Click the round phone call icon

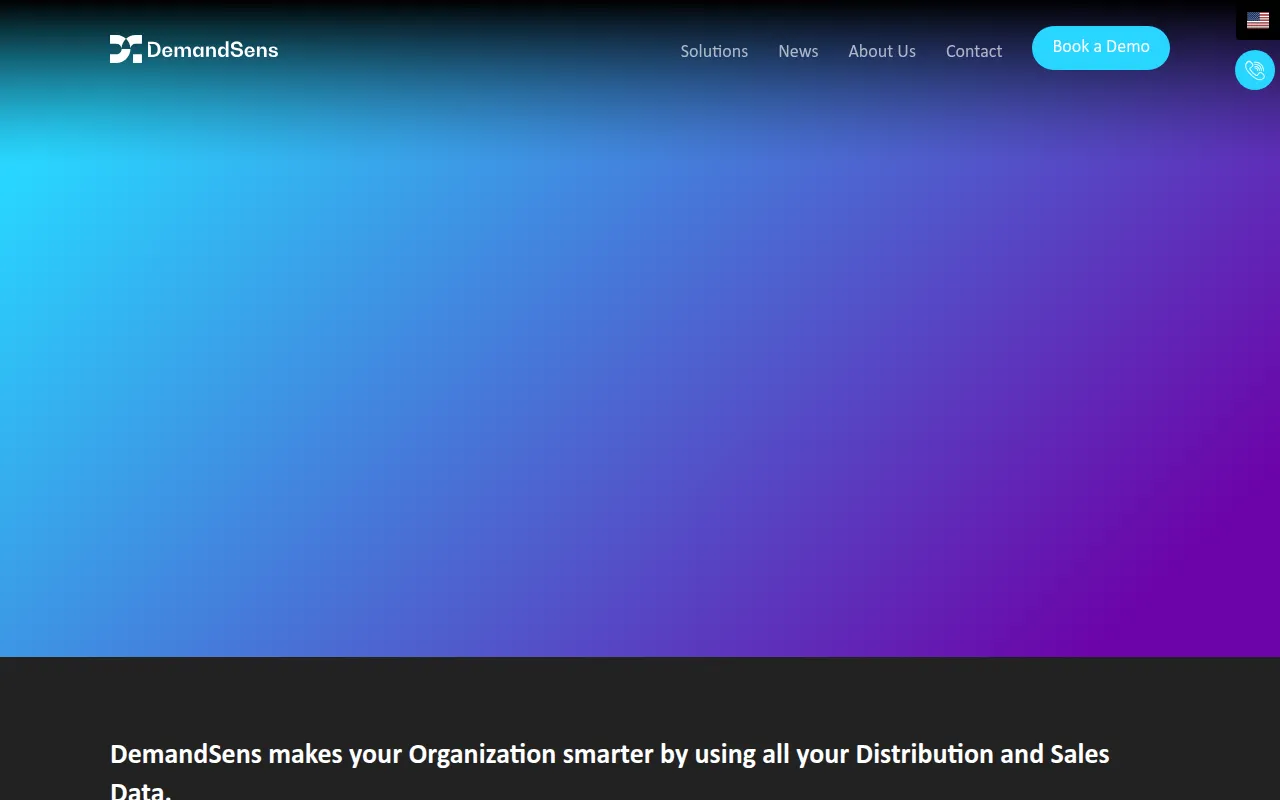[x=1255, y=70]
